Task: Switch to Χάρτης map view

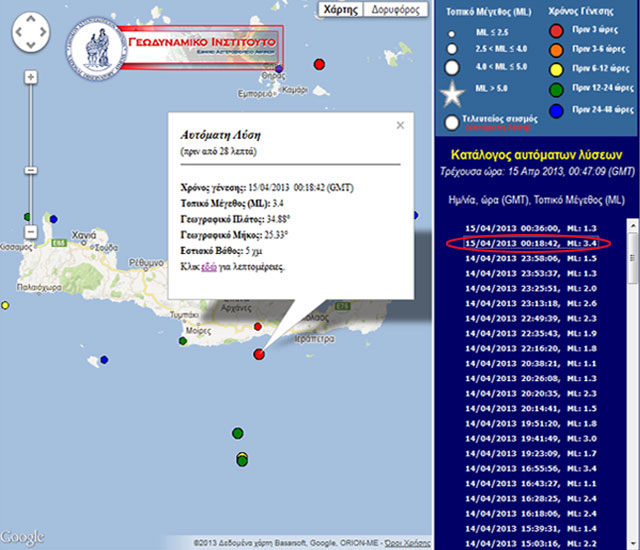Action: 341,9
